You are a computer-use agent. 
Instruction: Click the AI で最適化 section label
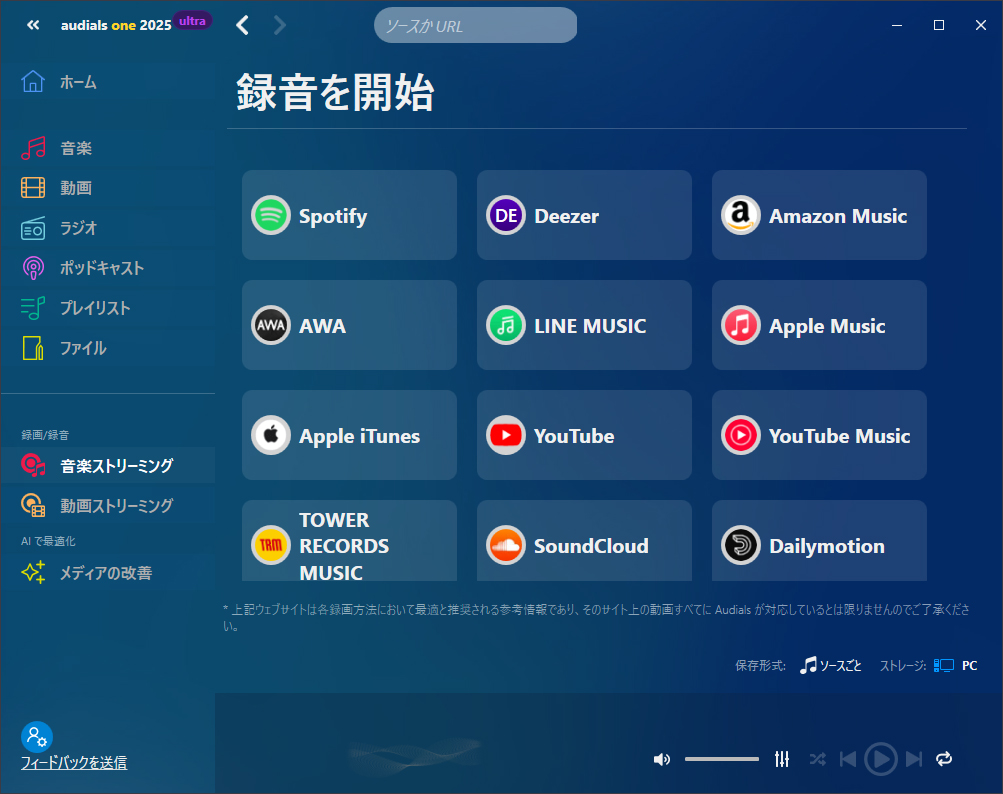[x=48, y=541]
